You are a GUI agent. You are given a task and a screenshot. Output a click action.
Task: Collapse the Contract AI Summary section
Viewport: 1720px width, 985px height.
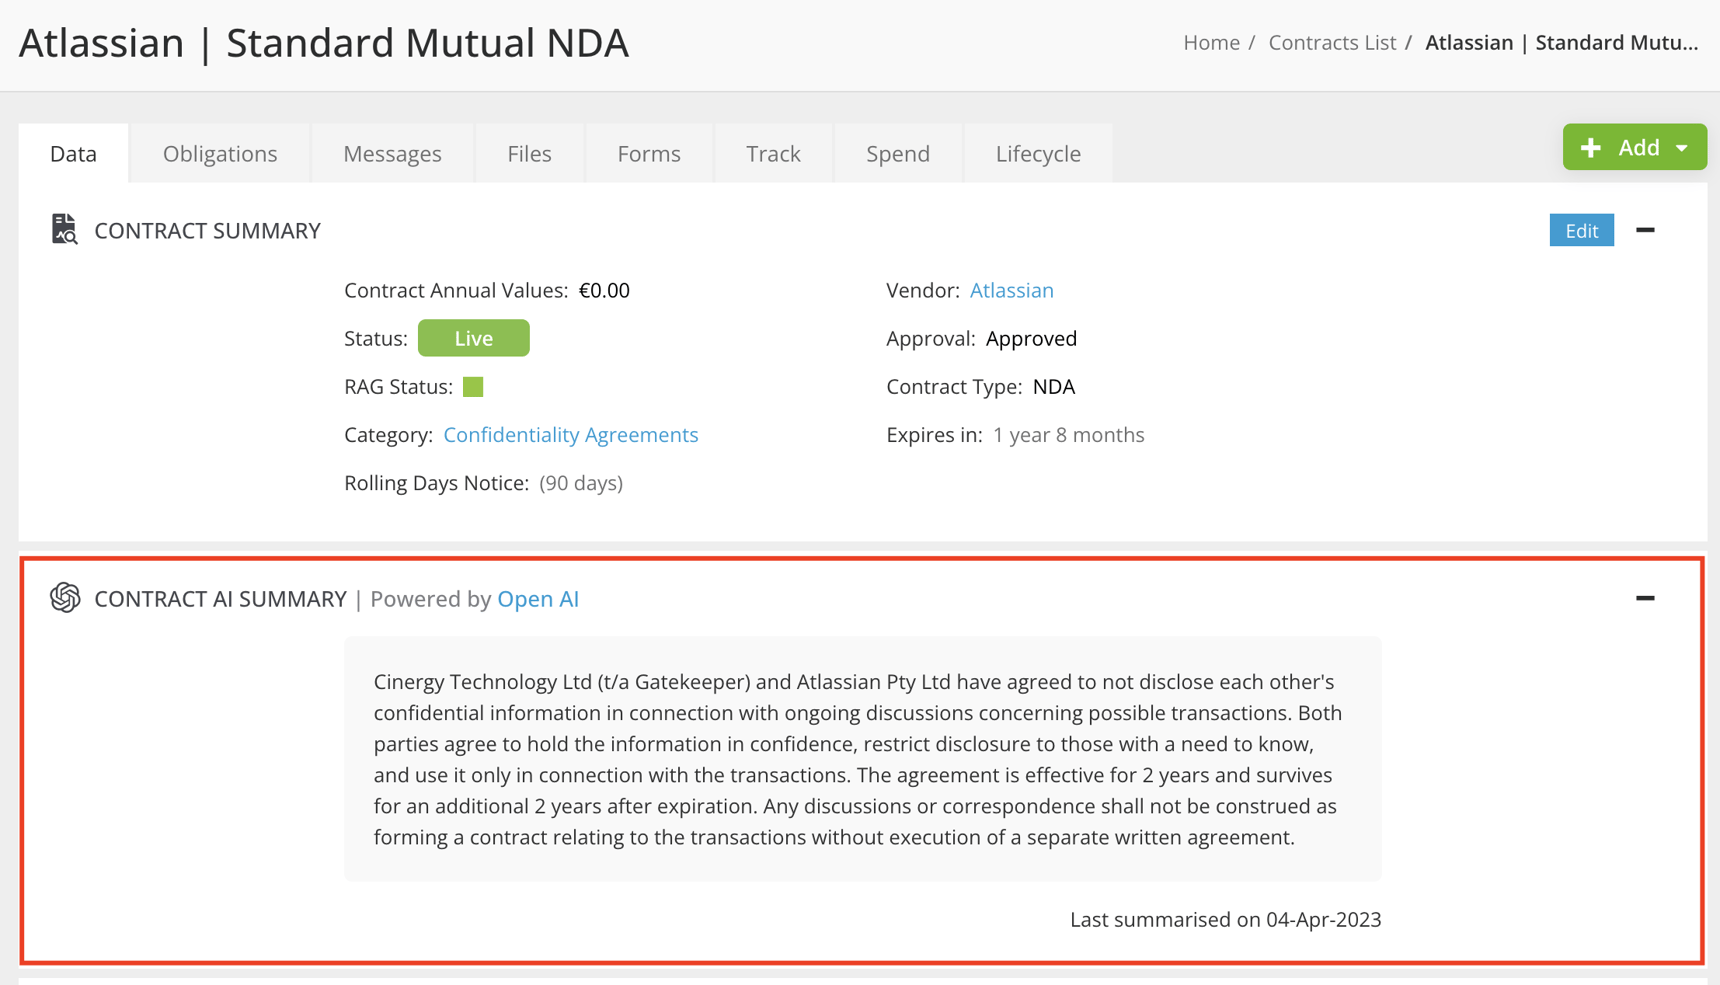(x=1645, y=598)
